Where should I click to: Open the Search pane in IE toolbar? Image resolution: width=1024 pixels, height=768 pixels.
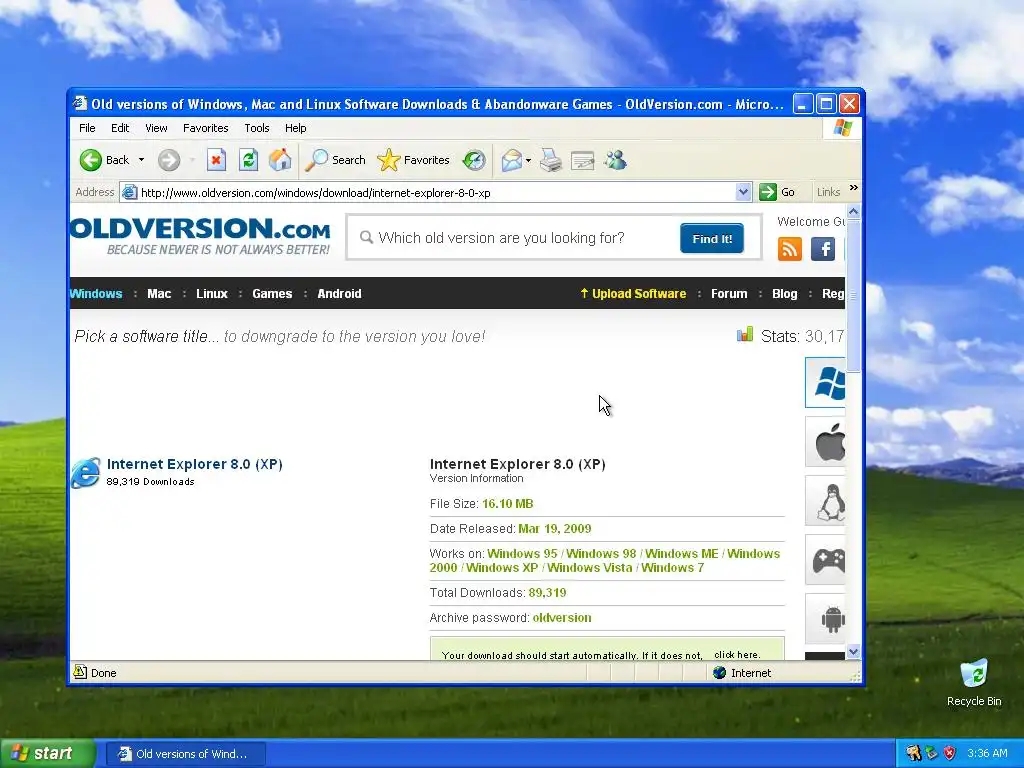[335, 160]
